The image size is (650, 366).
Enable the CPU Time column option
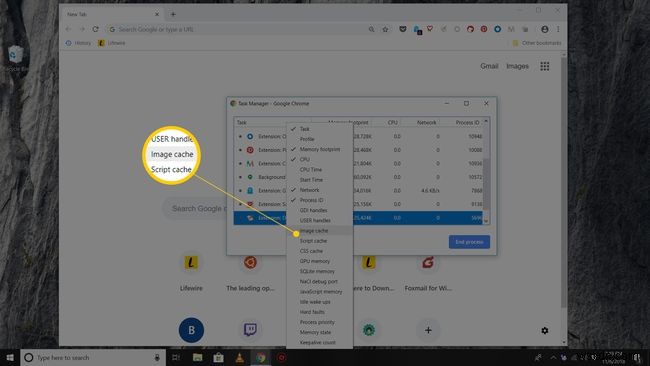tap(320, 170)
